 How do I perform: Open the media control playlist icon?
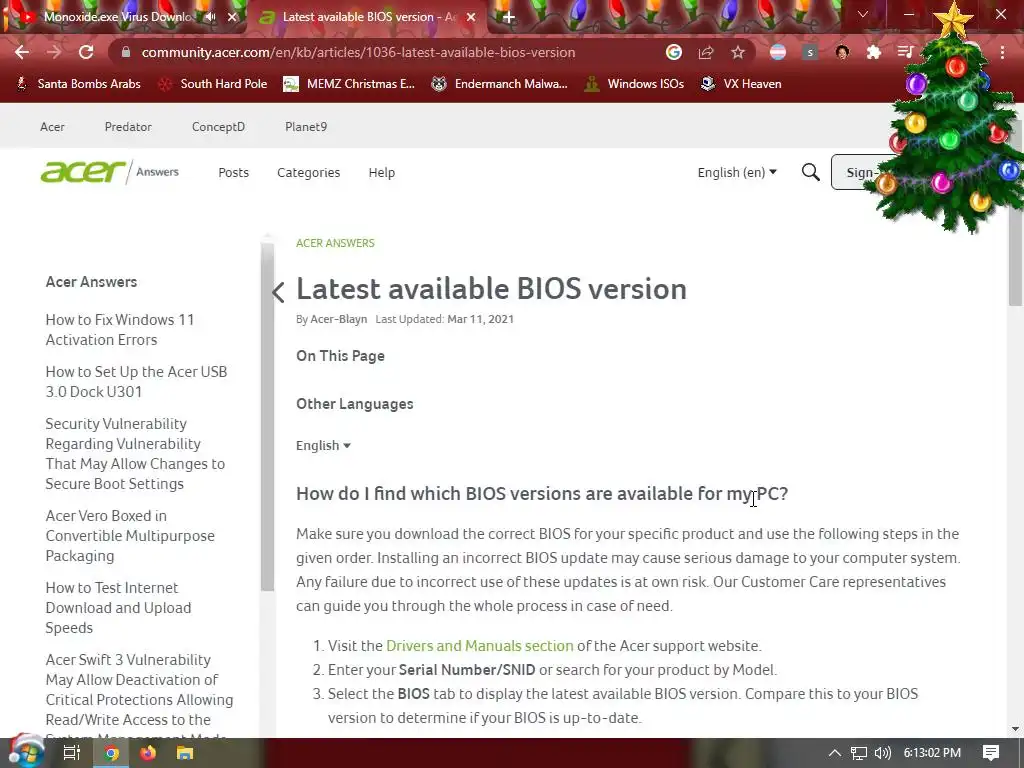(x=905, y=52)
